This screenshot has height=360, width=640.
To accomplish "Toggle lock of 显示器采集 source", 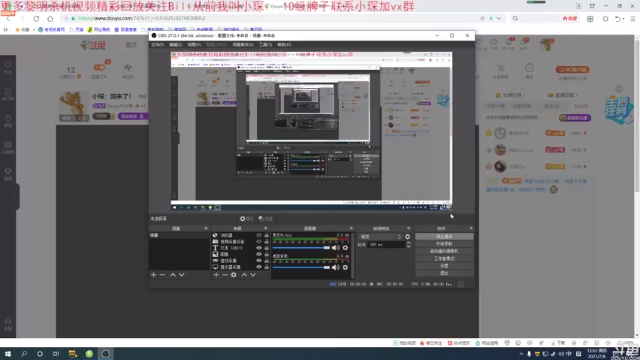I will pos(267,267).
